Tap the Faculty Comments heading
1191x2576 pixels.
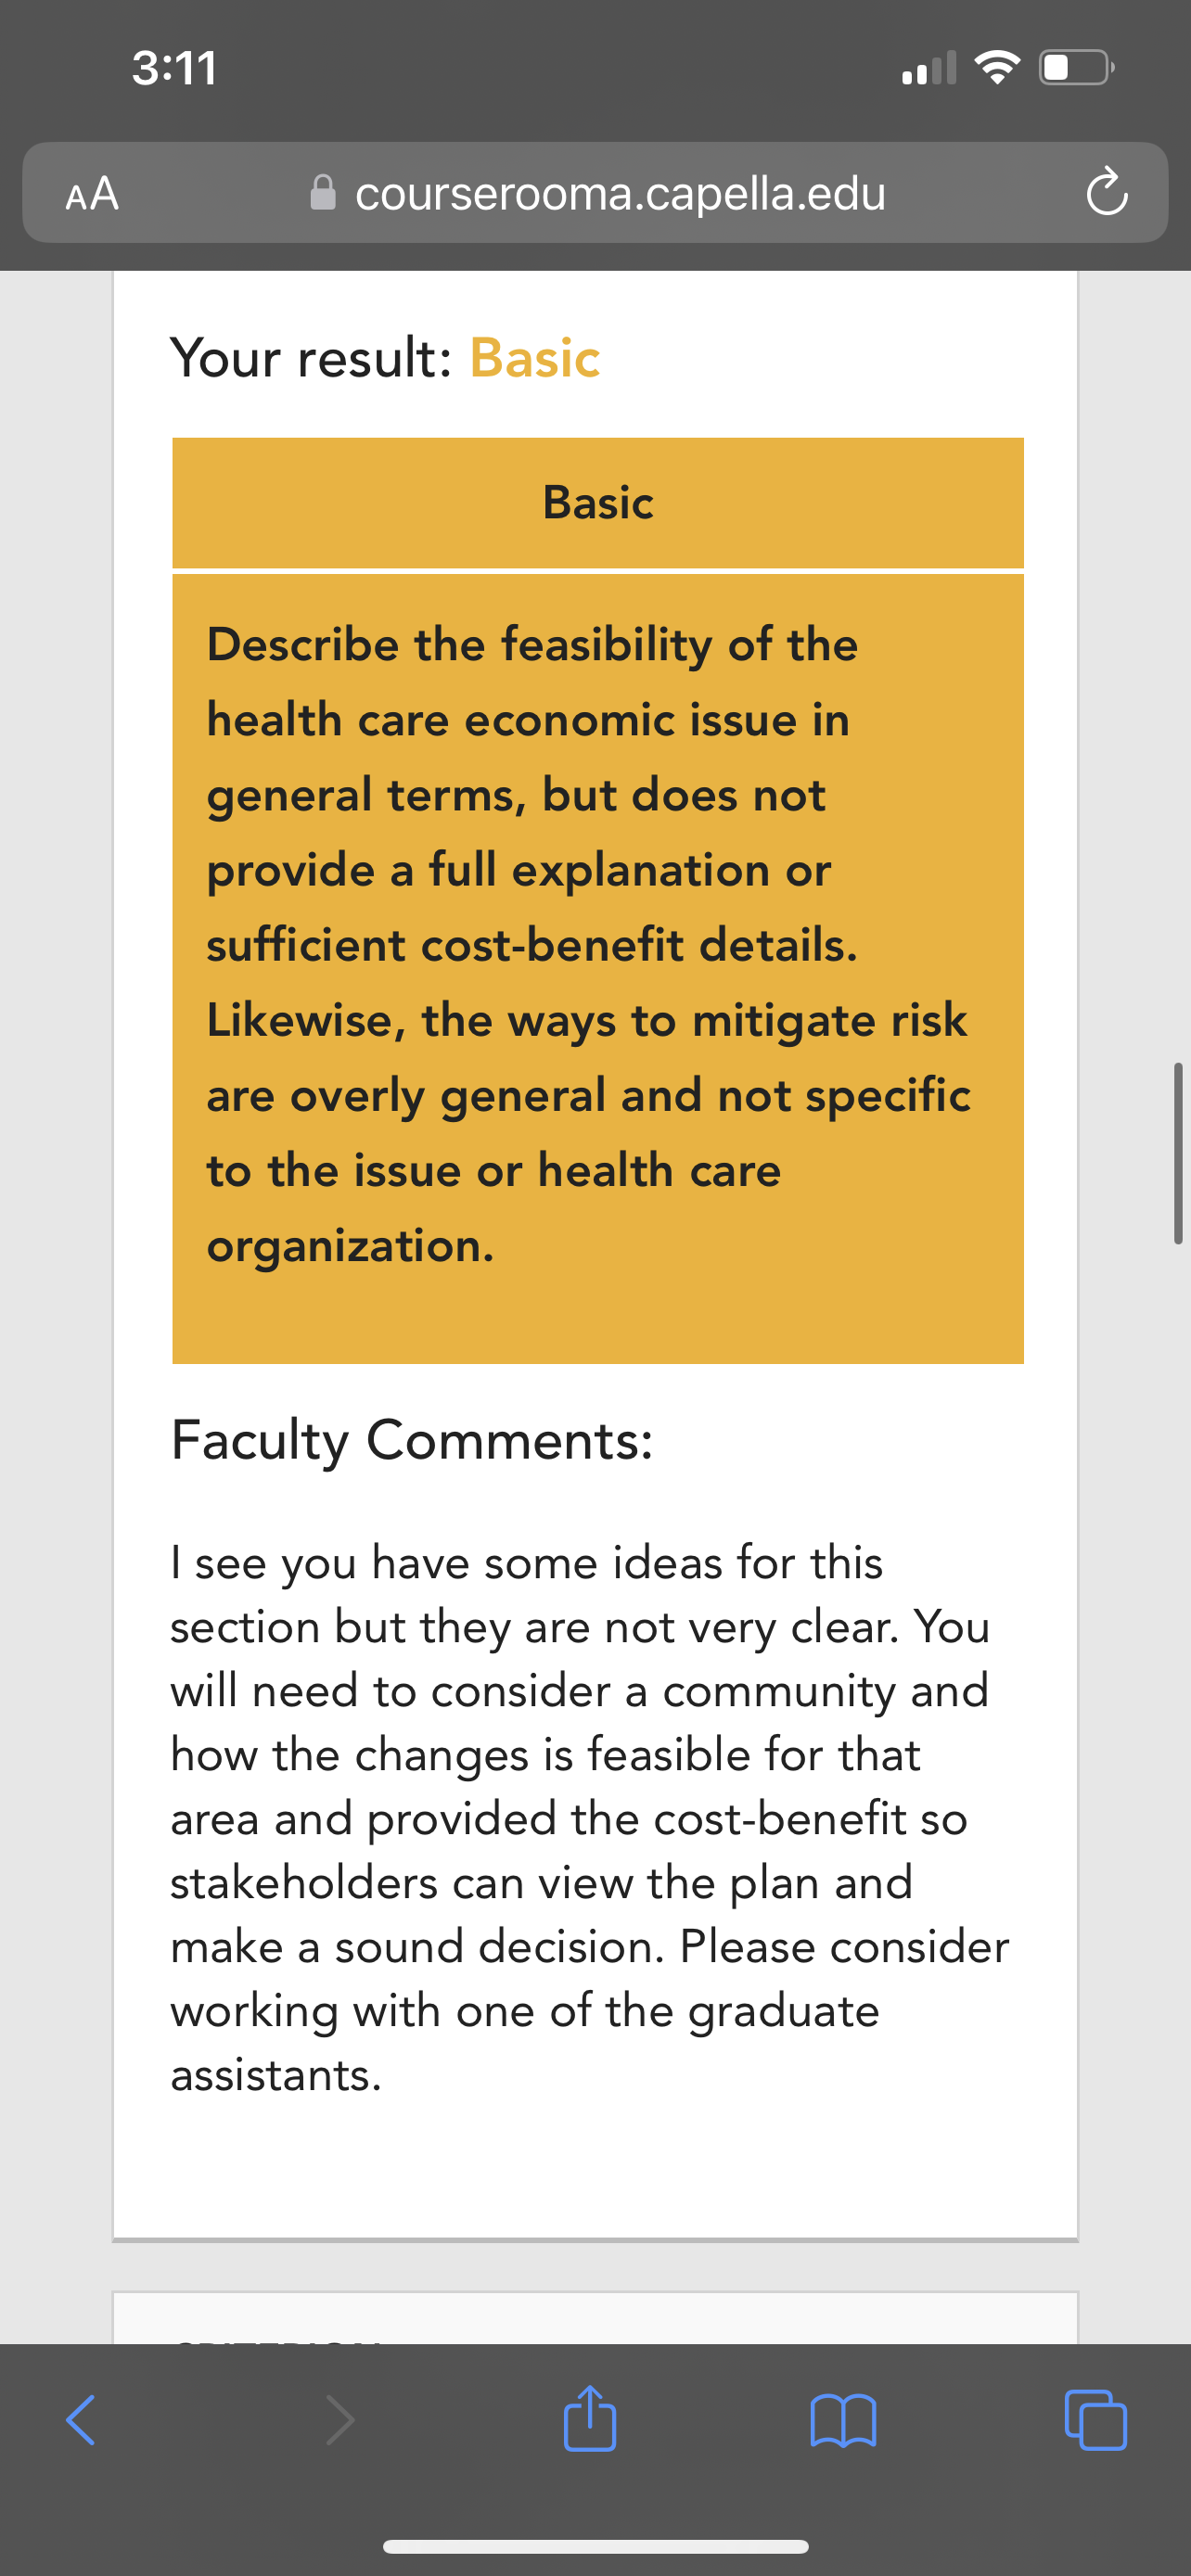coord(412,1440)
